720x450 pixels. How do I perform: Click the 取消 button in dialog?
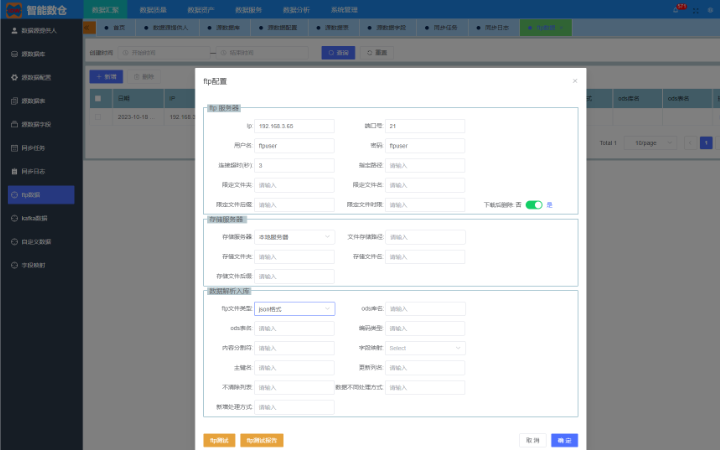point(533,440)
